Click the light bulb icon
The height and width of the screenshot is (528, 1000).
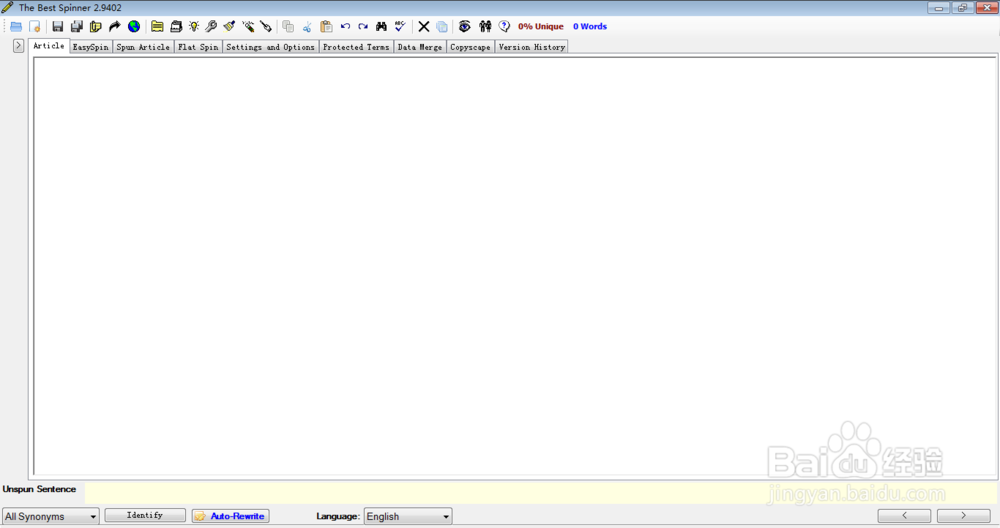click(x=194, y=27)
